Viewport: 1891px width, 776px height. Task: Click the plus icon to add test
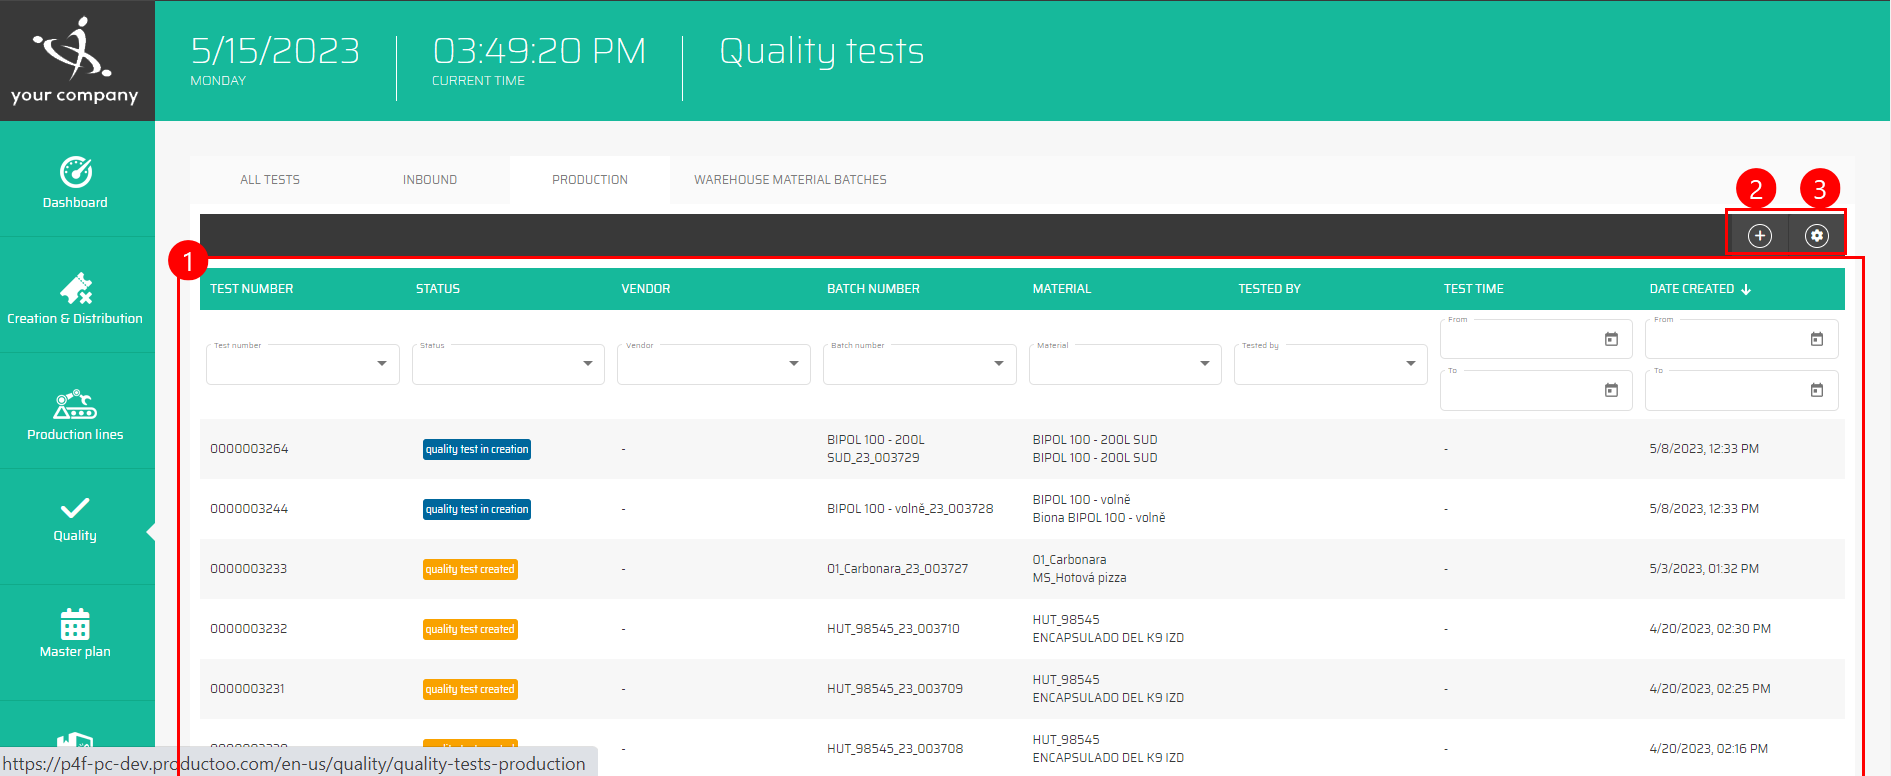coord(1759,236)
